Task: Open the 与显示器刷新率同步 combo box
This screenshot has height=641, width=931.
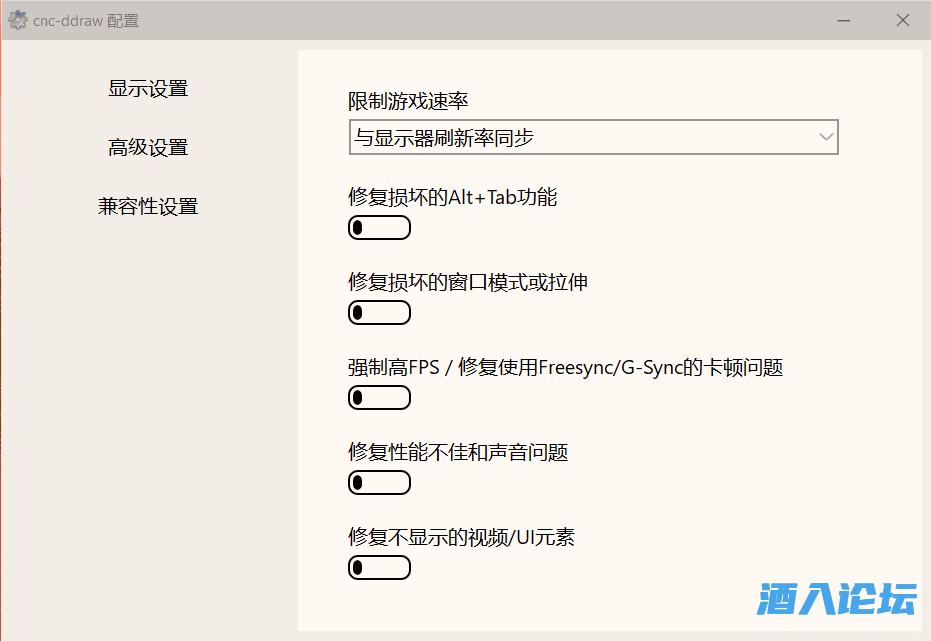Action: (x=592, y=138)
